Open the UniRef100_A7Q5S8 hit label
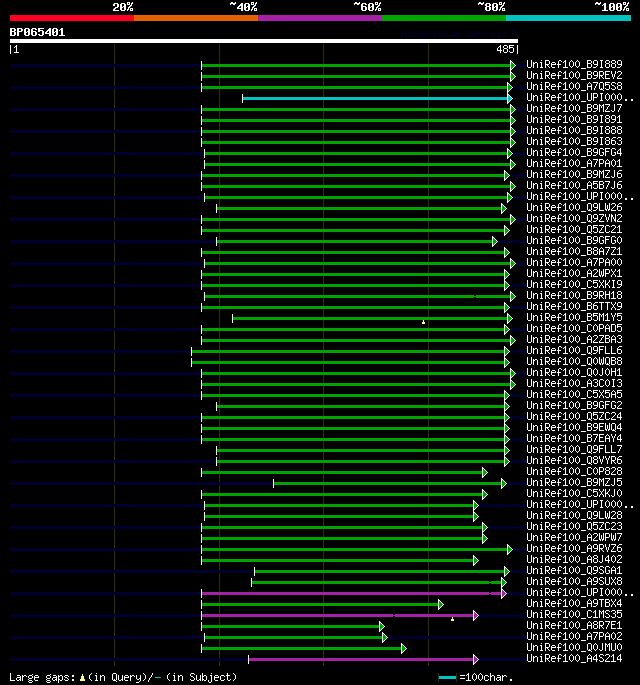 click(574, 86)
